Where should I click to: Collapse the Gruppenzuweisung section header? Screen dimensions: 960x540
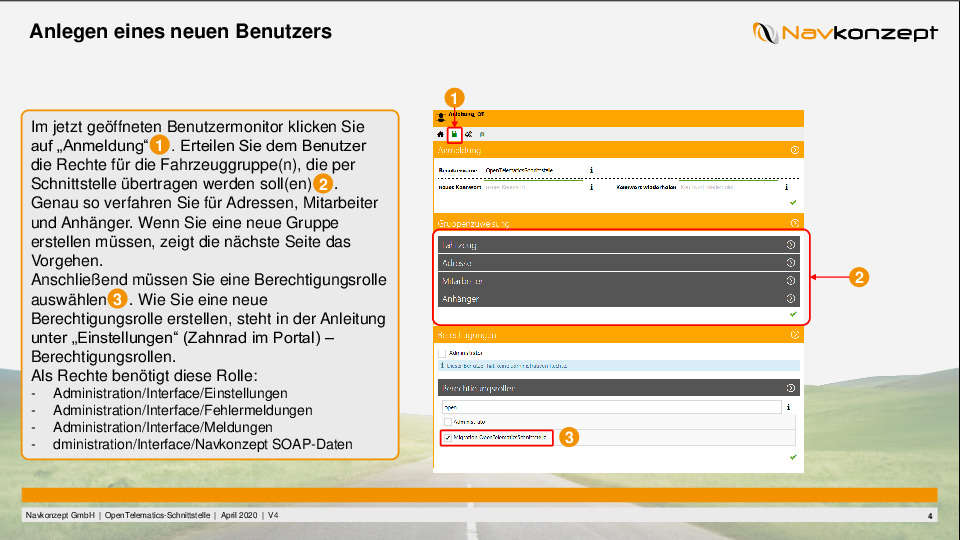point(794,223)
